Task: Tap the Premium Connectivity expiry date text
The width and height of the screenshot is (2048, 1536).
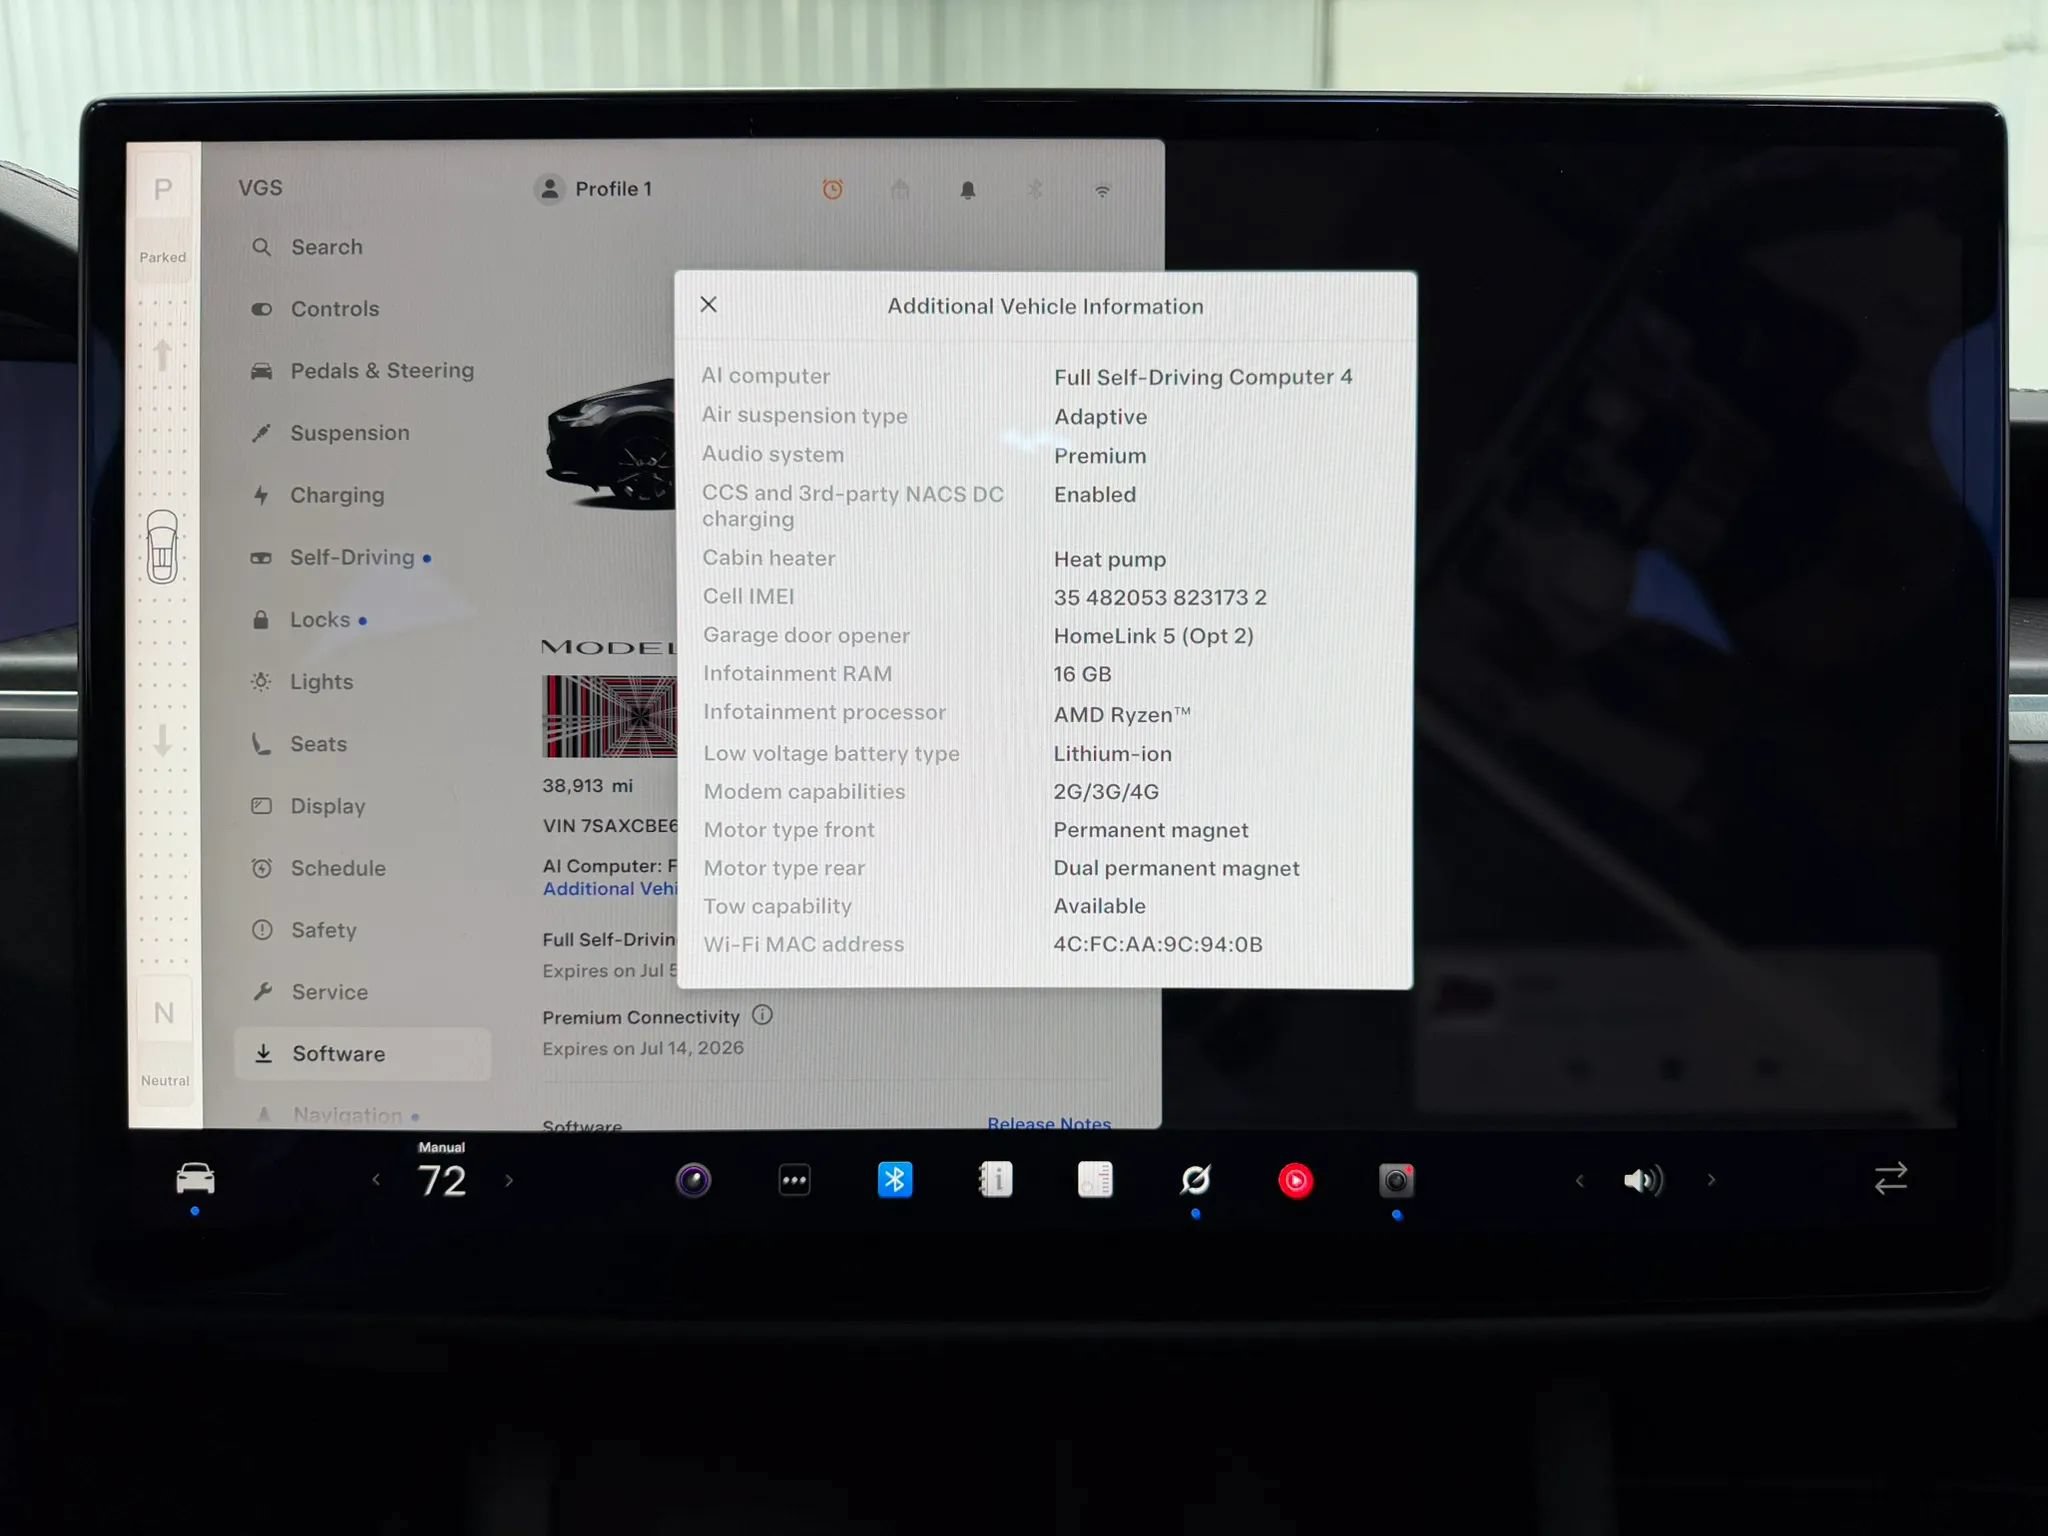Action: point(643,1048)
